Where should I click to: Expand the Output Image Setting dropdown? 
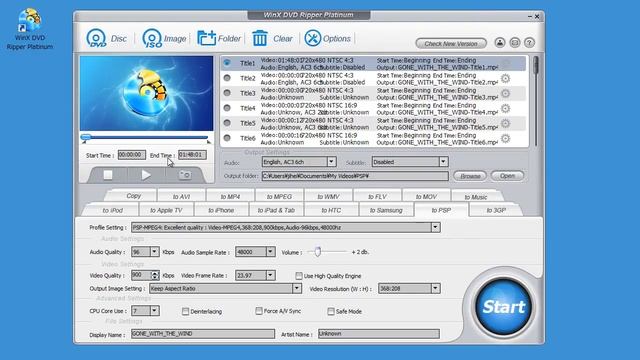[x=297, y=289]
